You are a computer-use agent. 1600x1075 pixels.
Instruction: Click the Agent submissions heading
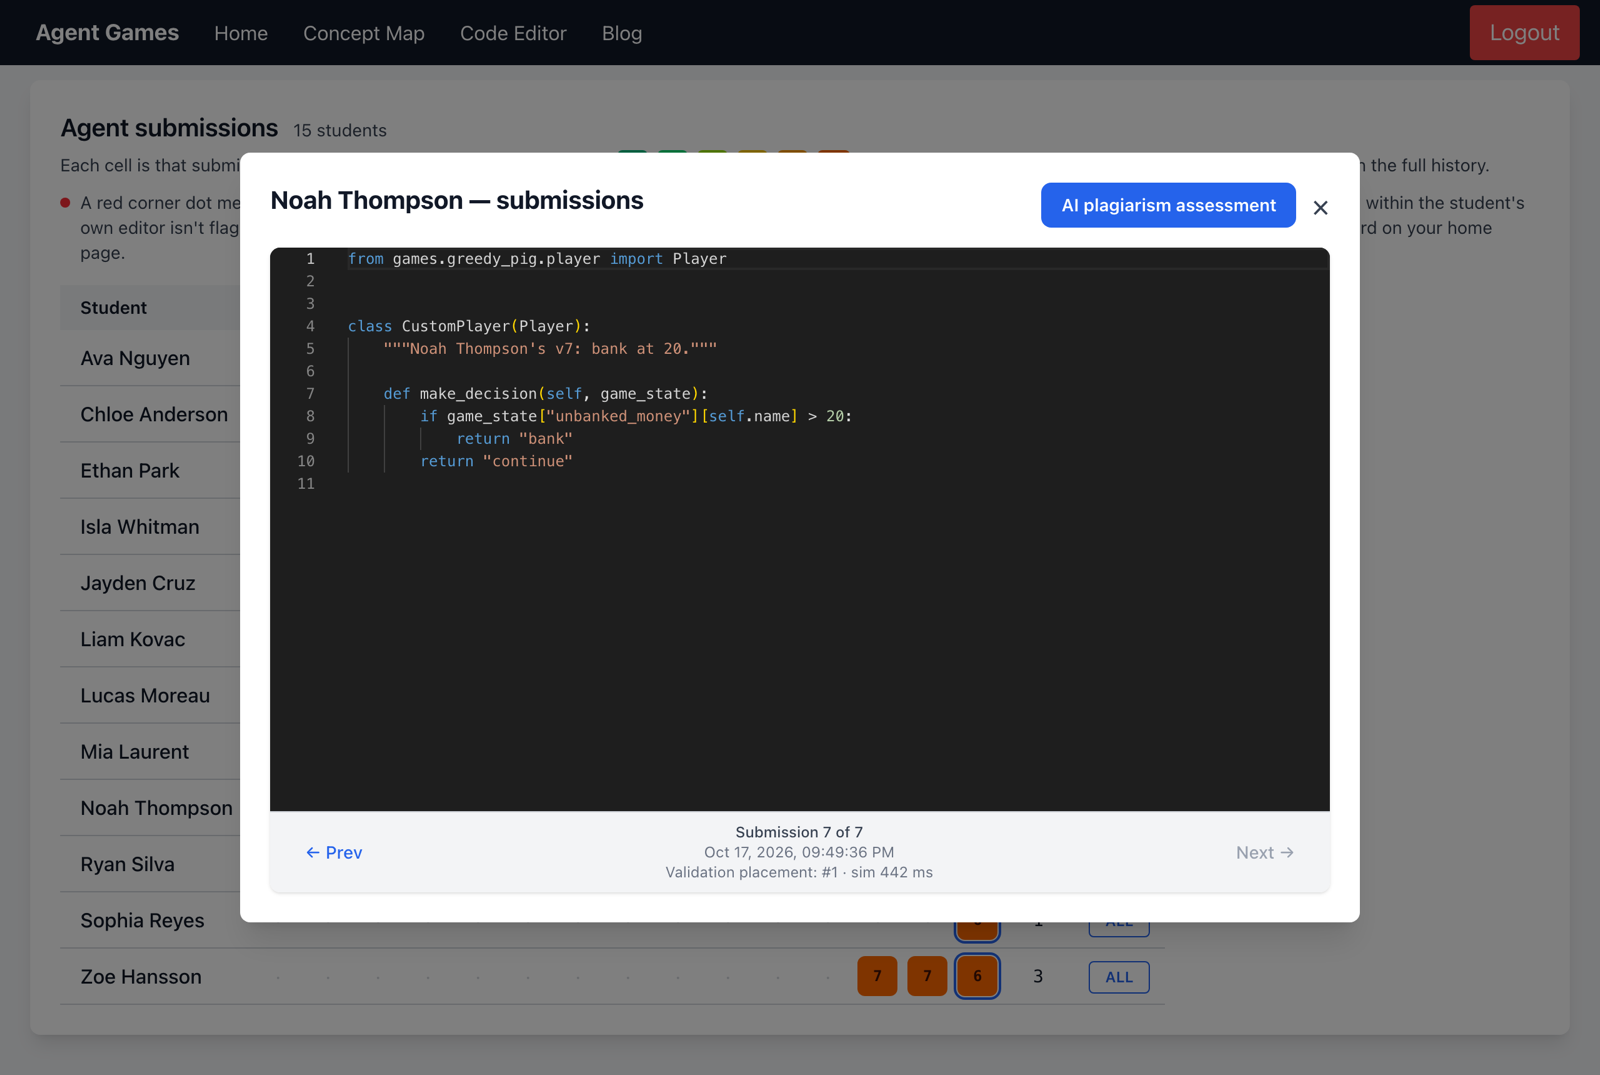coord(169,128)
